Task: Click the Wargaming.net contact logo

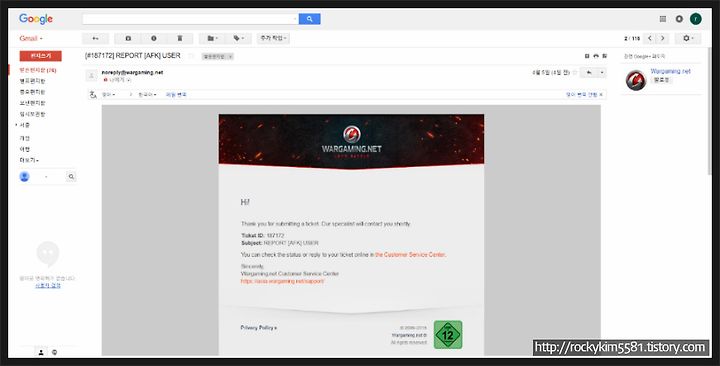Action: click(636, 80)
